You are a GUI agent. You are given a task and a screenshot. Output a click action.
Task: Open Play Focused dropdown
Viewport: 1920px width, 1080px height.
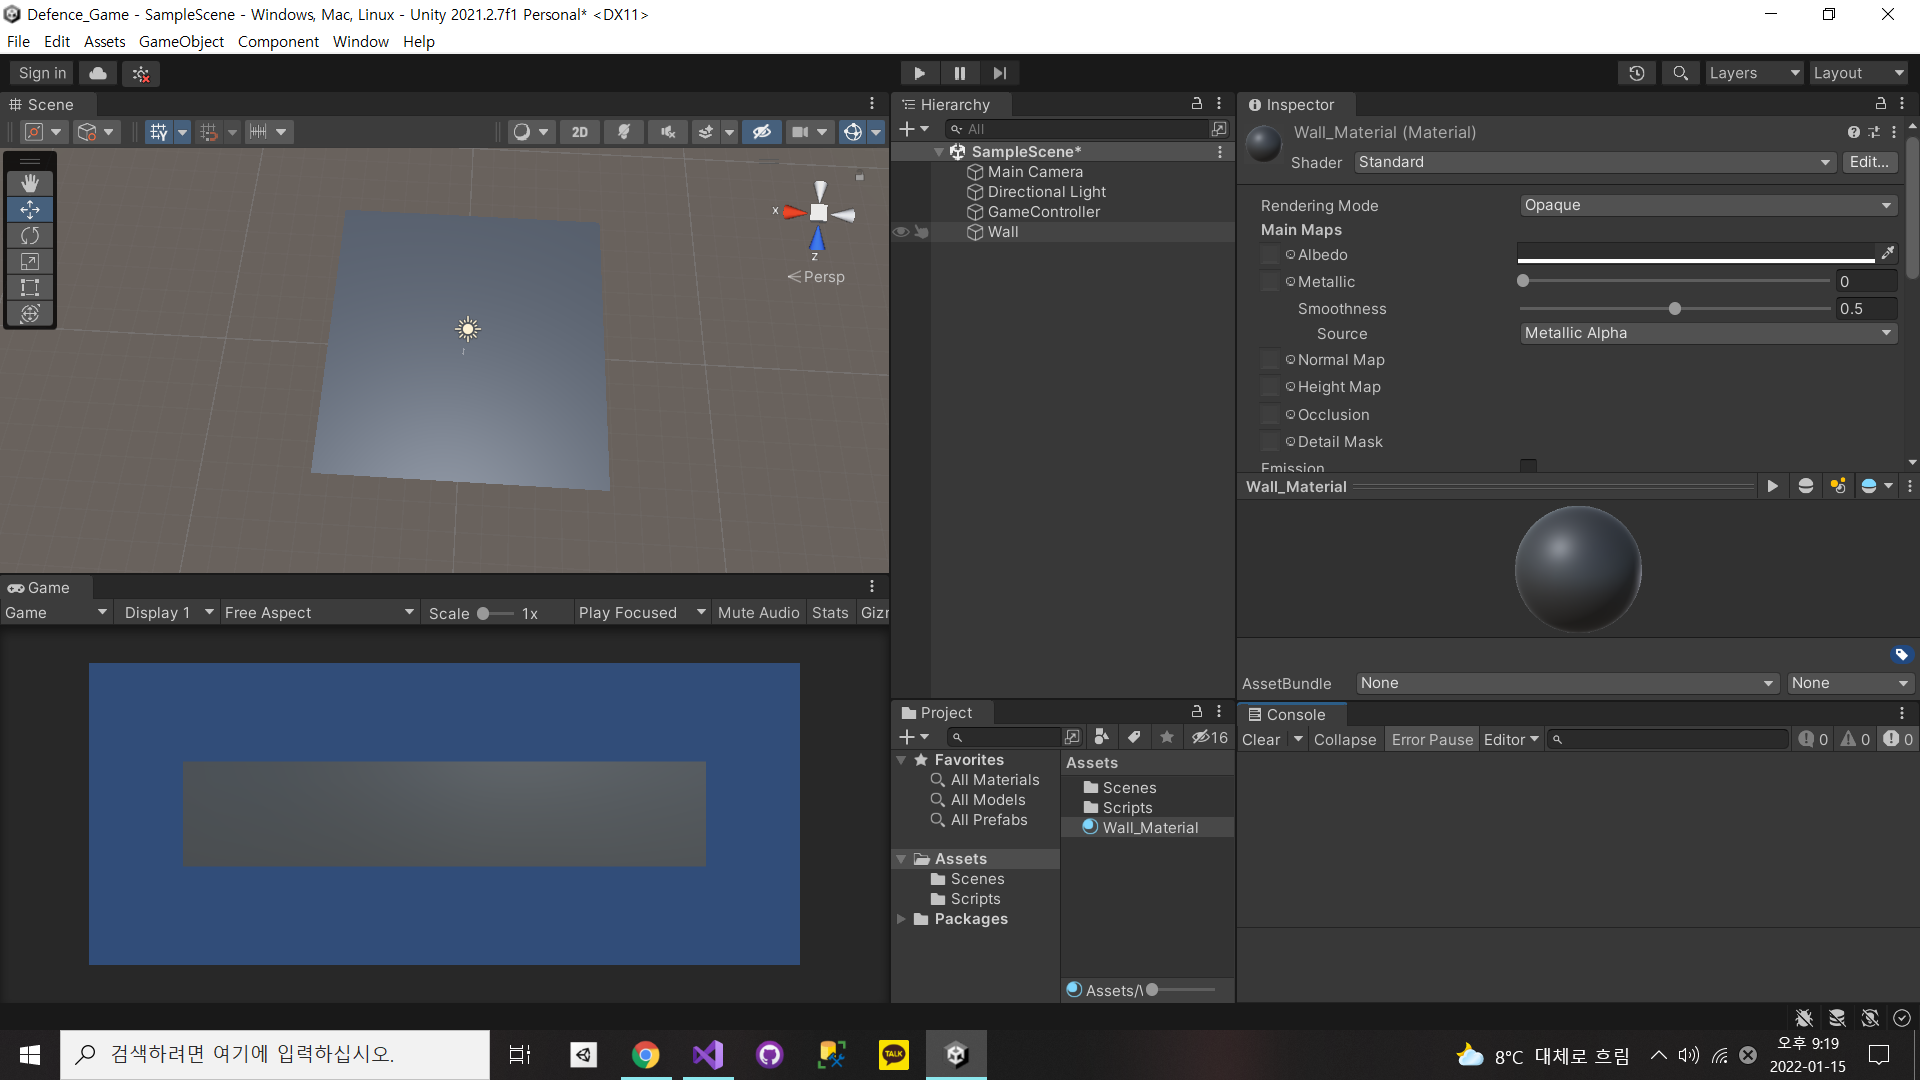coord(642,613)
